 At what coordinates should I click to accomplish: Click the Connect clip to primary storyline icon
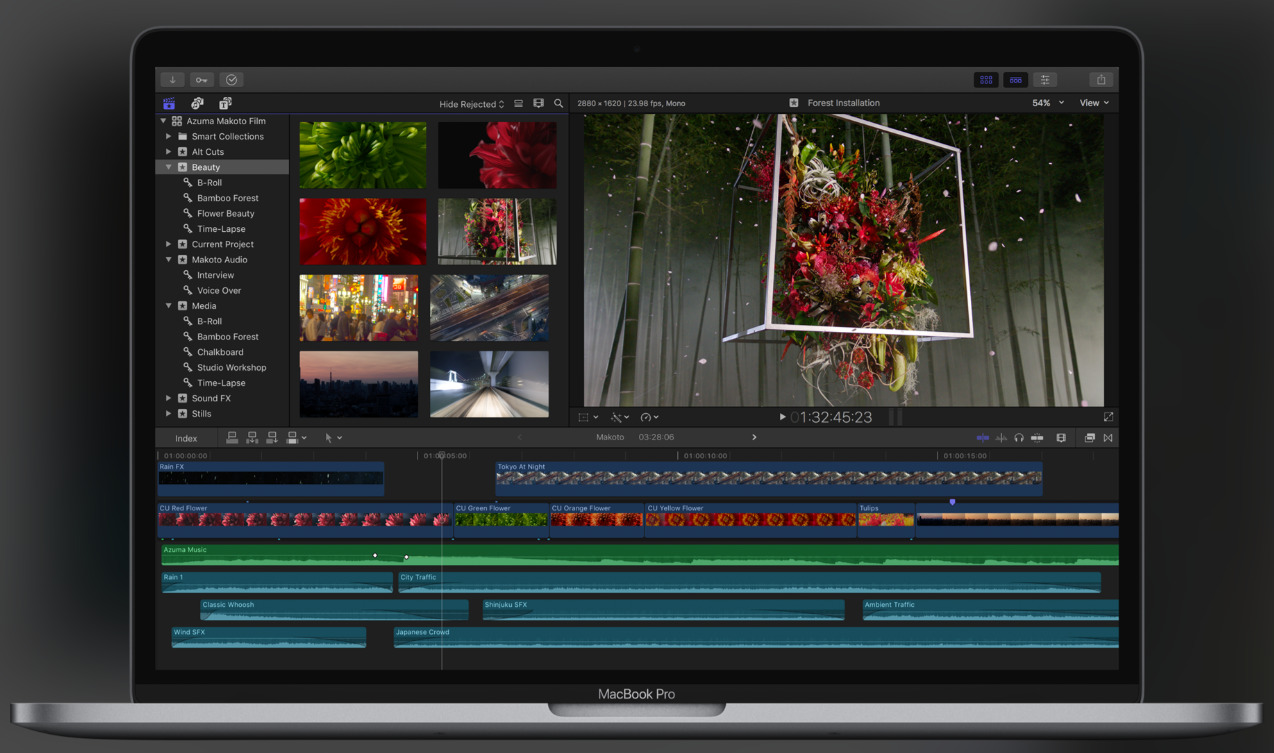tap(232, 438)
